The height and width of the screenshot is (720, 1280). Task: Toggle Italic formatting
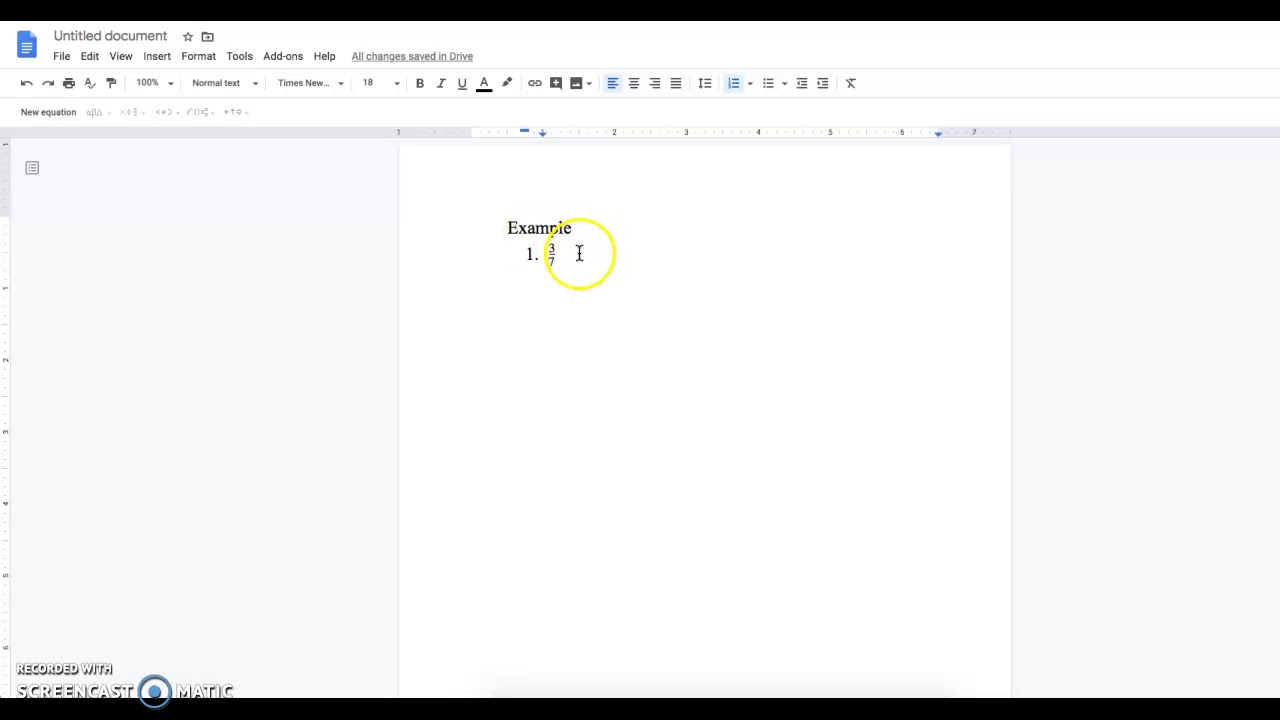tap(441, 83)
